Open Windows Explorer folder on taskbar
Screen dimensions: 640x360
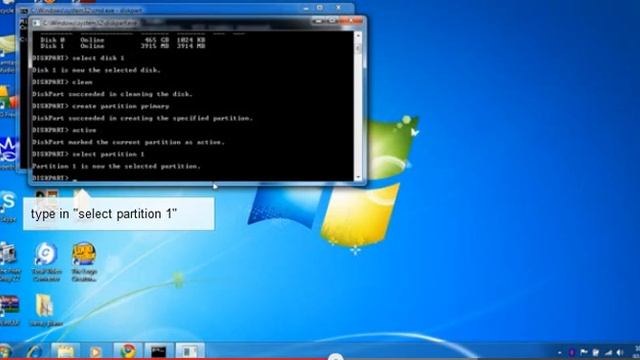pyautogui.click(x=65, y=351)
